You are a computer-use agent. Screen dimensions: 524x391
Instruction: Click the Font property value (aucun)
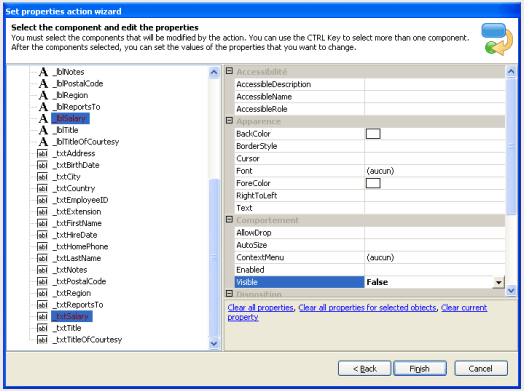coord(435,171)
